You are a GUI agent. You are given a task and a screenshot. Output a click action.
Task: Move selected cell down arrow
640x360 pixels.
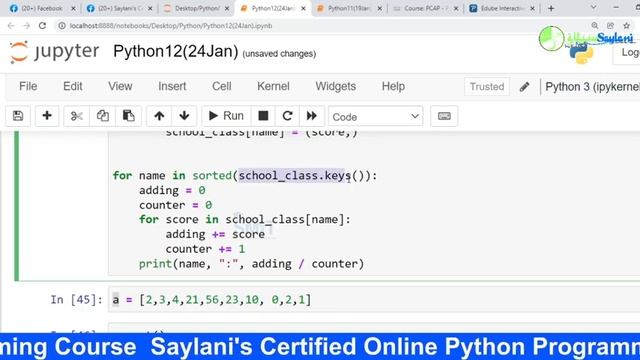pos(184,116)
